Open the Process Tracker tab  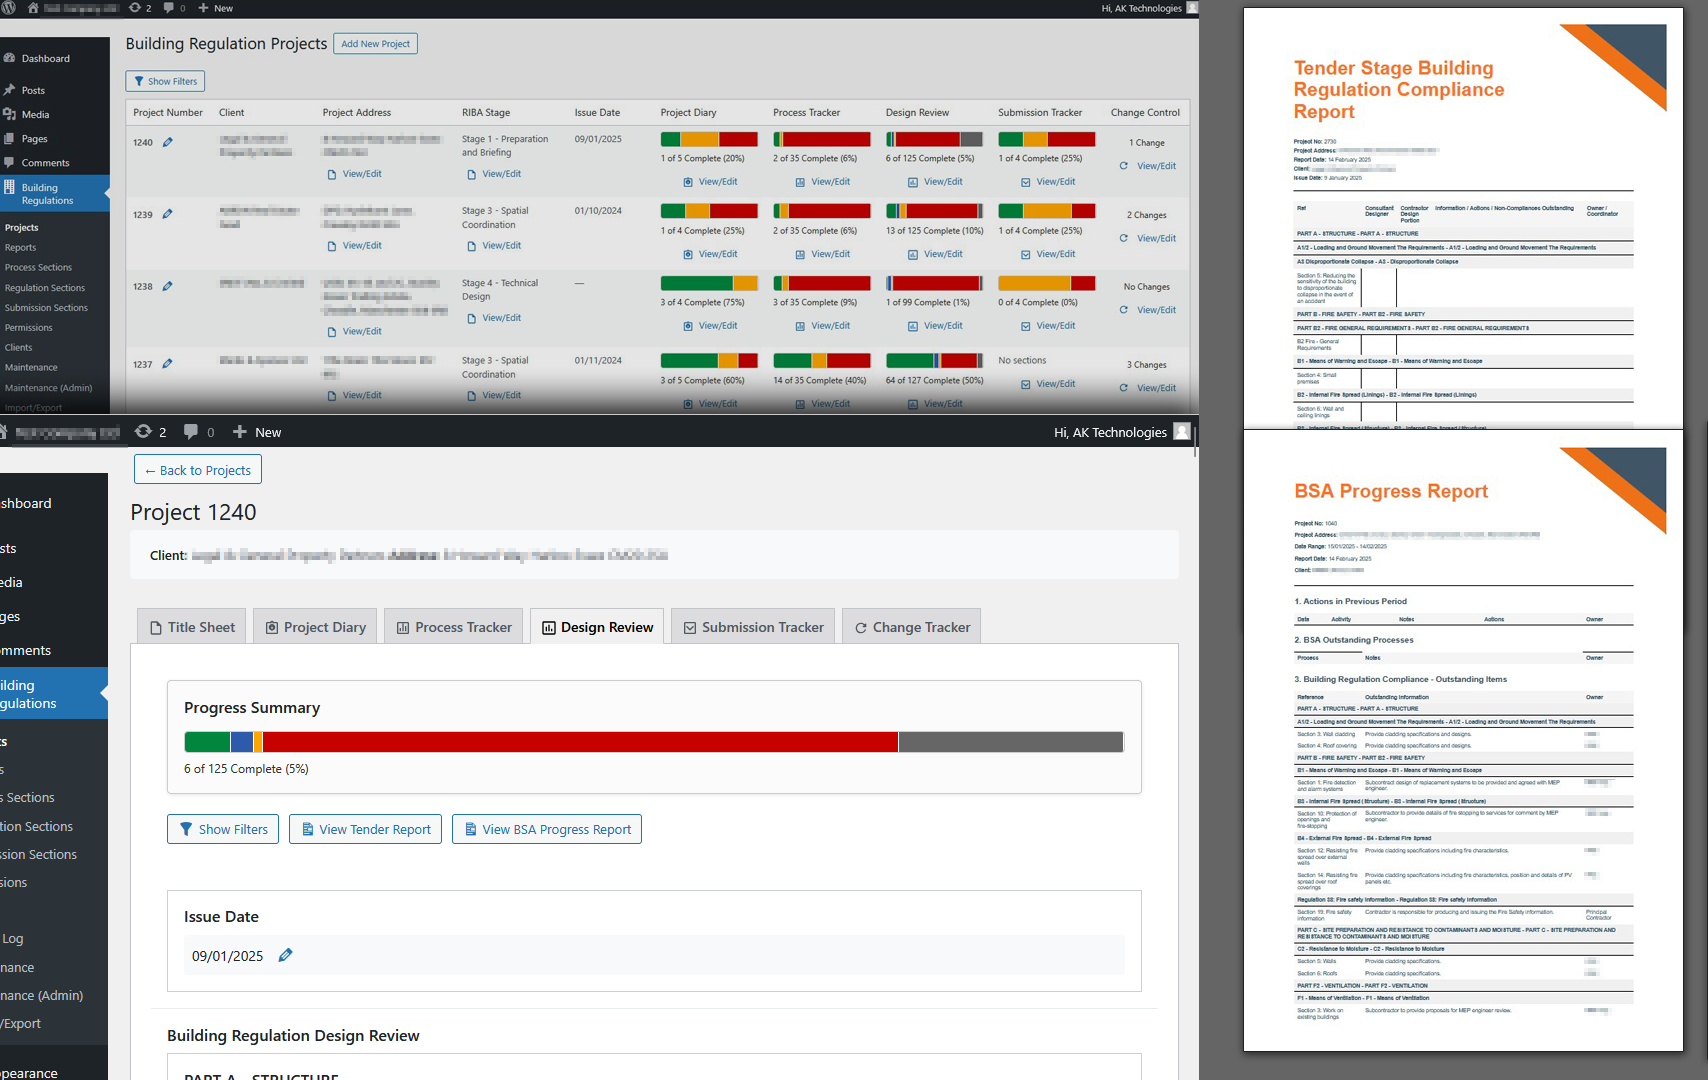454,627
